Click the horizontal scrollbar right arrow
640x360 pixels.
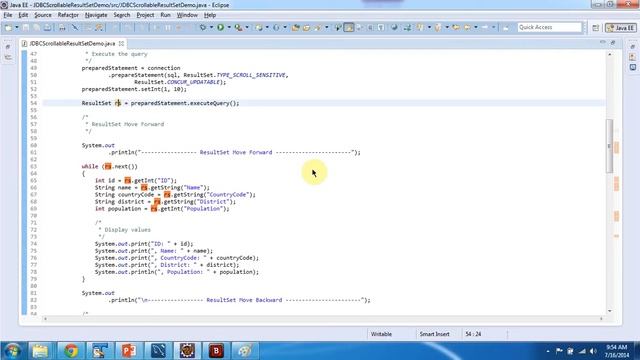pos(601,318)
